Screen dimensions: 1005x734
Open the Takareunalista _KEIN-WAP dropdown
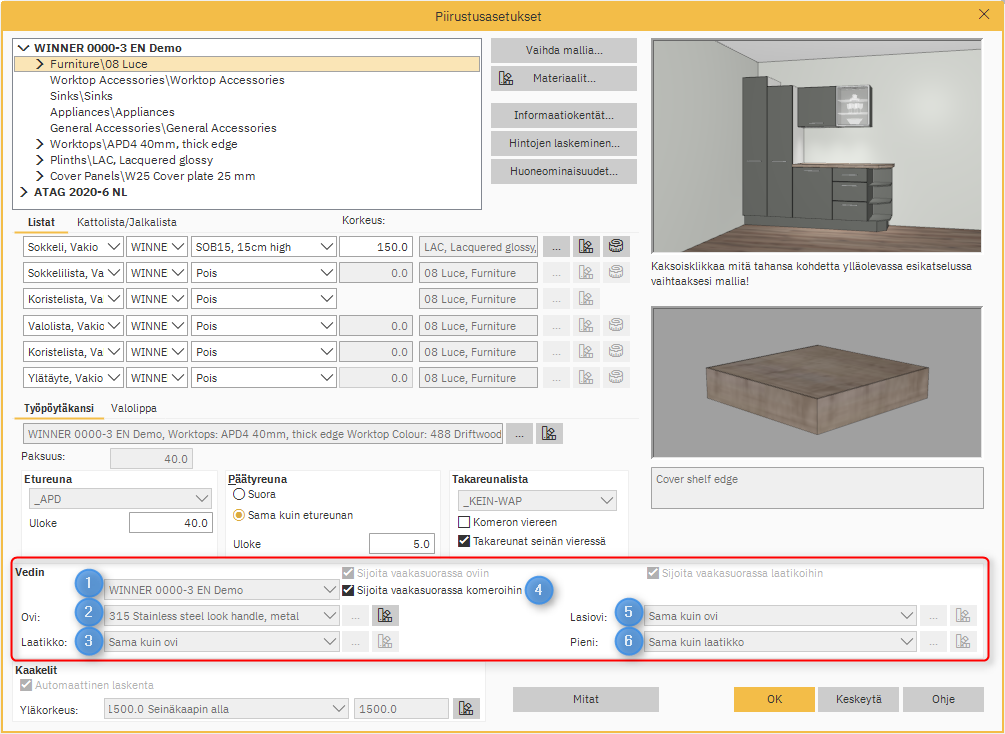click(537, 500)
